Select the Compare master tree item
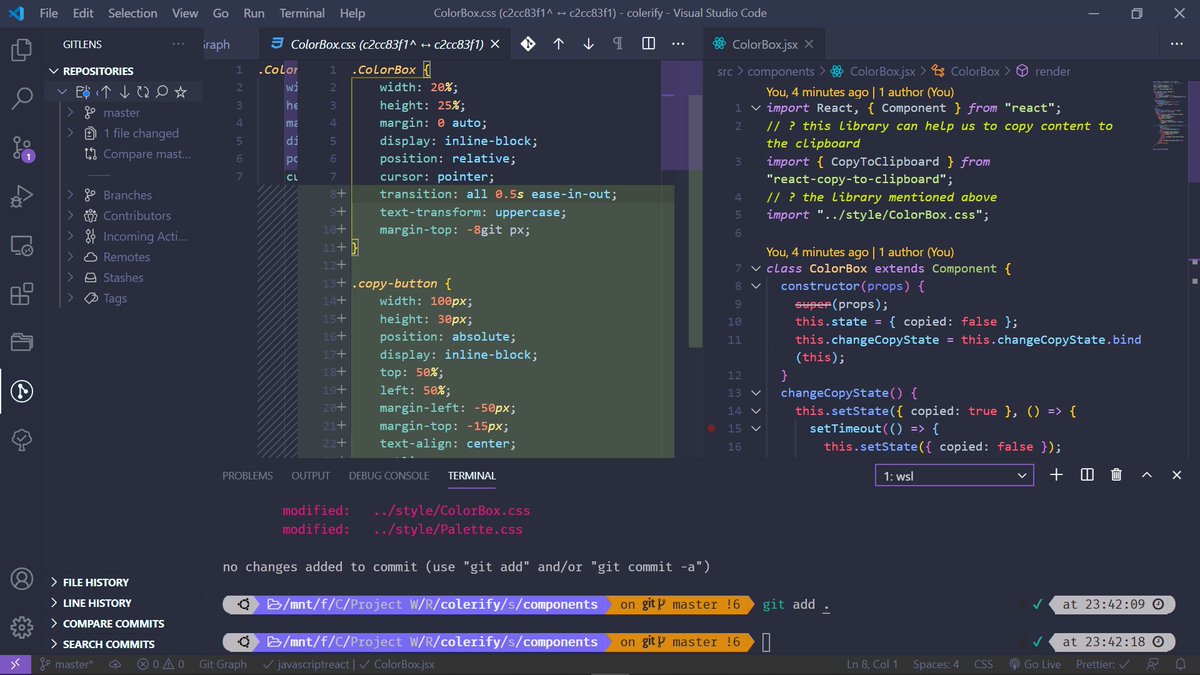1200x675 pixels. [137, 154]
